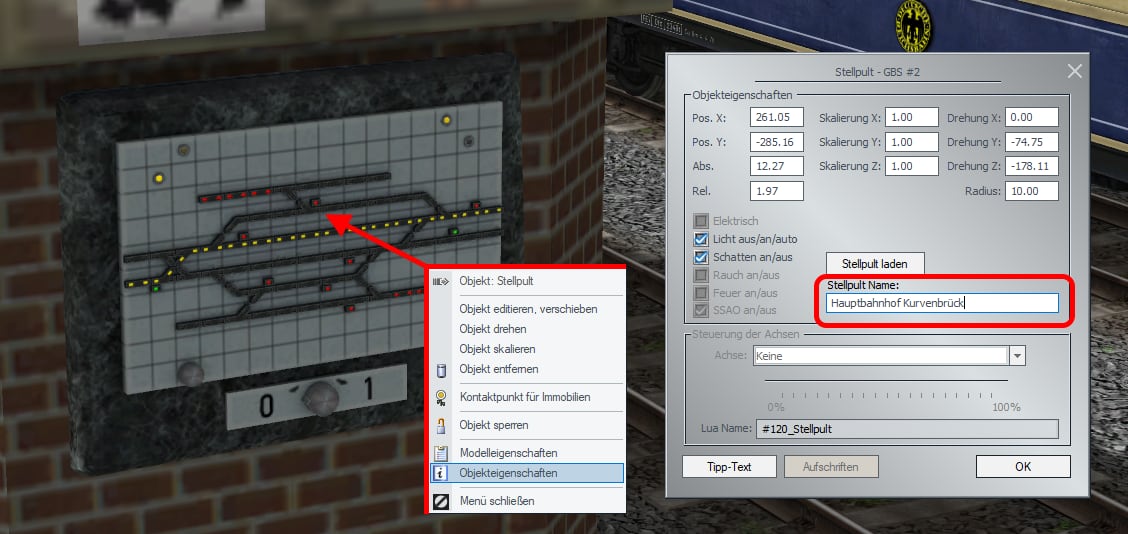1128x534 pixels.
Task: Click the Stellpult laden button
Action: (x=874, y=263)
